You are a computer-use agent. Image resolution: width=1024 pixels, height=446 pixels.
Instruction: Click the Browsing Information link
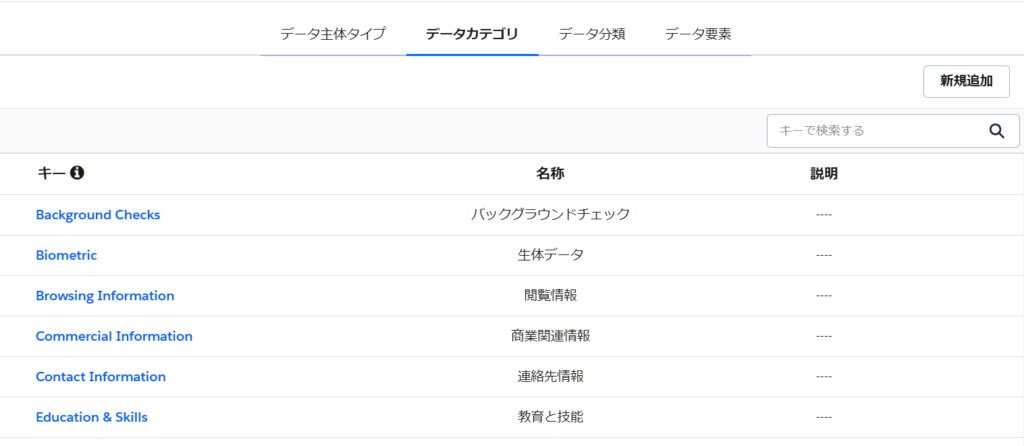point(105,296)
